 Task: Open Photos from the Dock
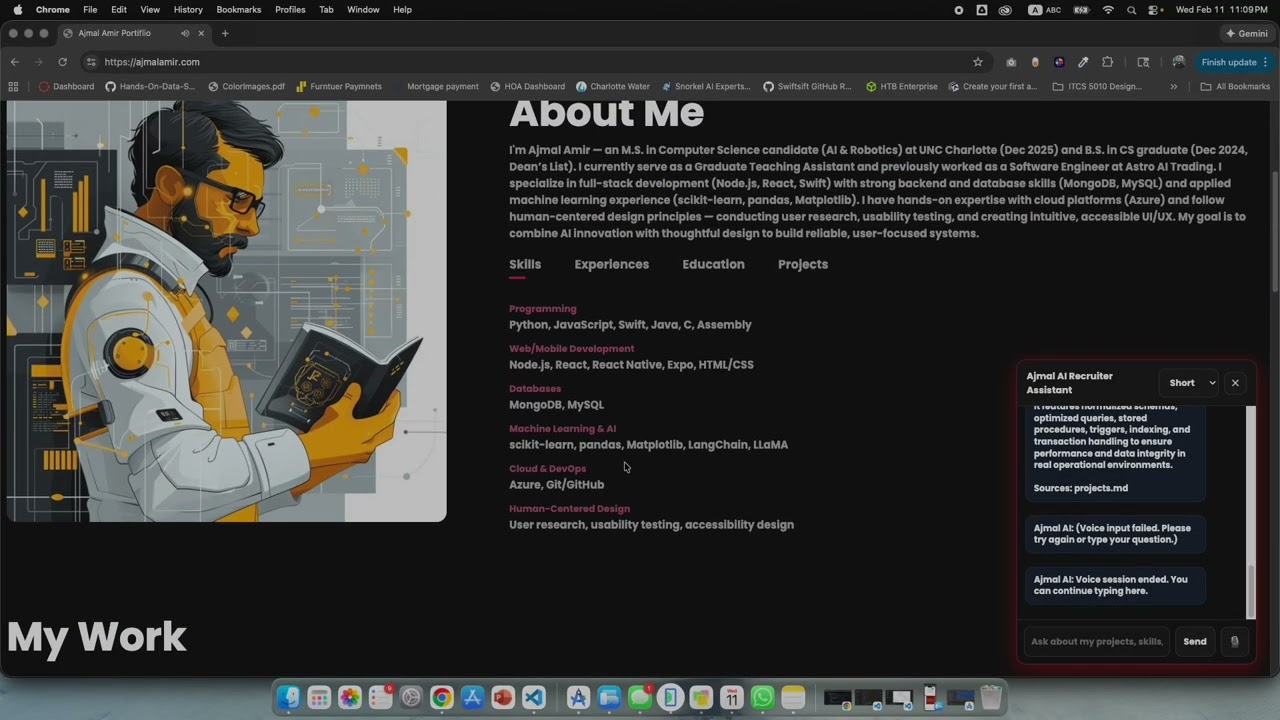point(349,697)
